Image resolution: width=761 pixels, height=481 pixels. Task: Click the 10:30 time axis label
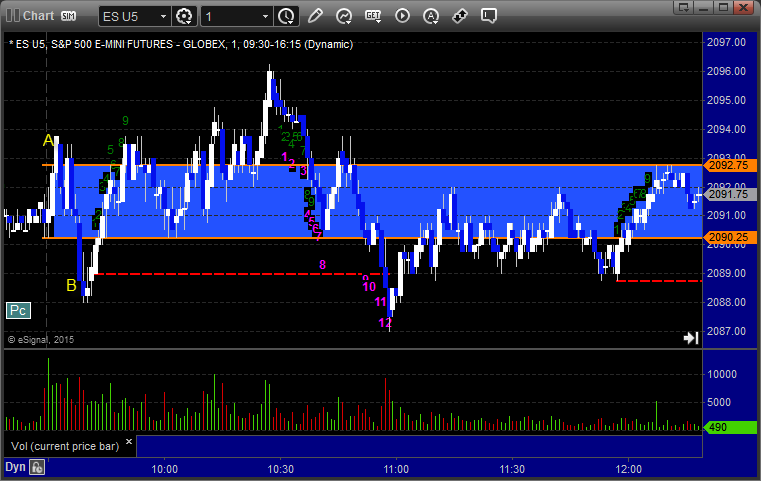281,469
